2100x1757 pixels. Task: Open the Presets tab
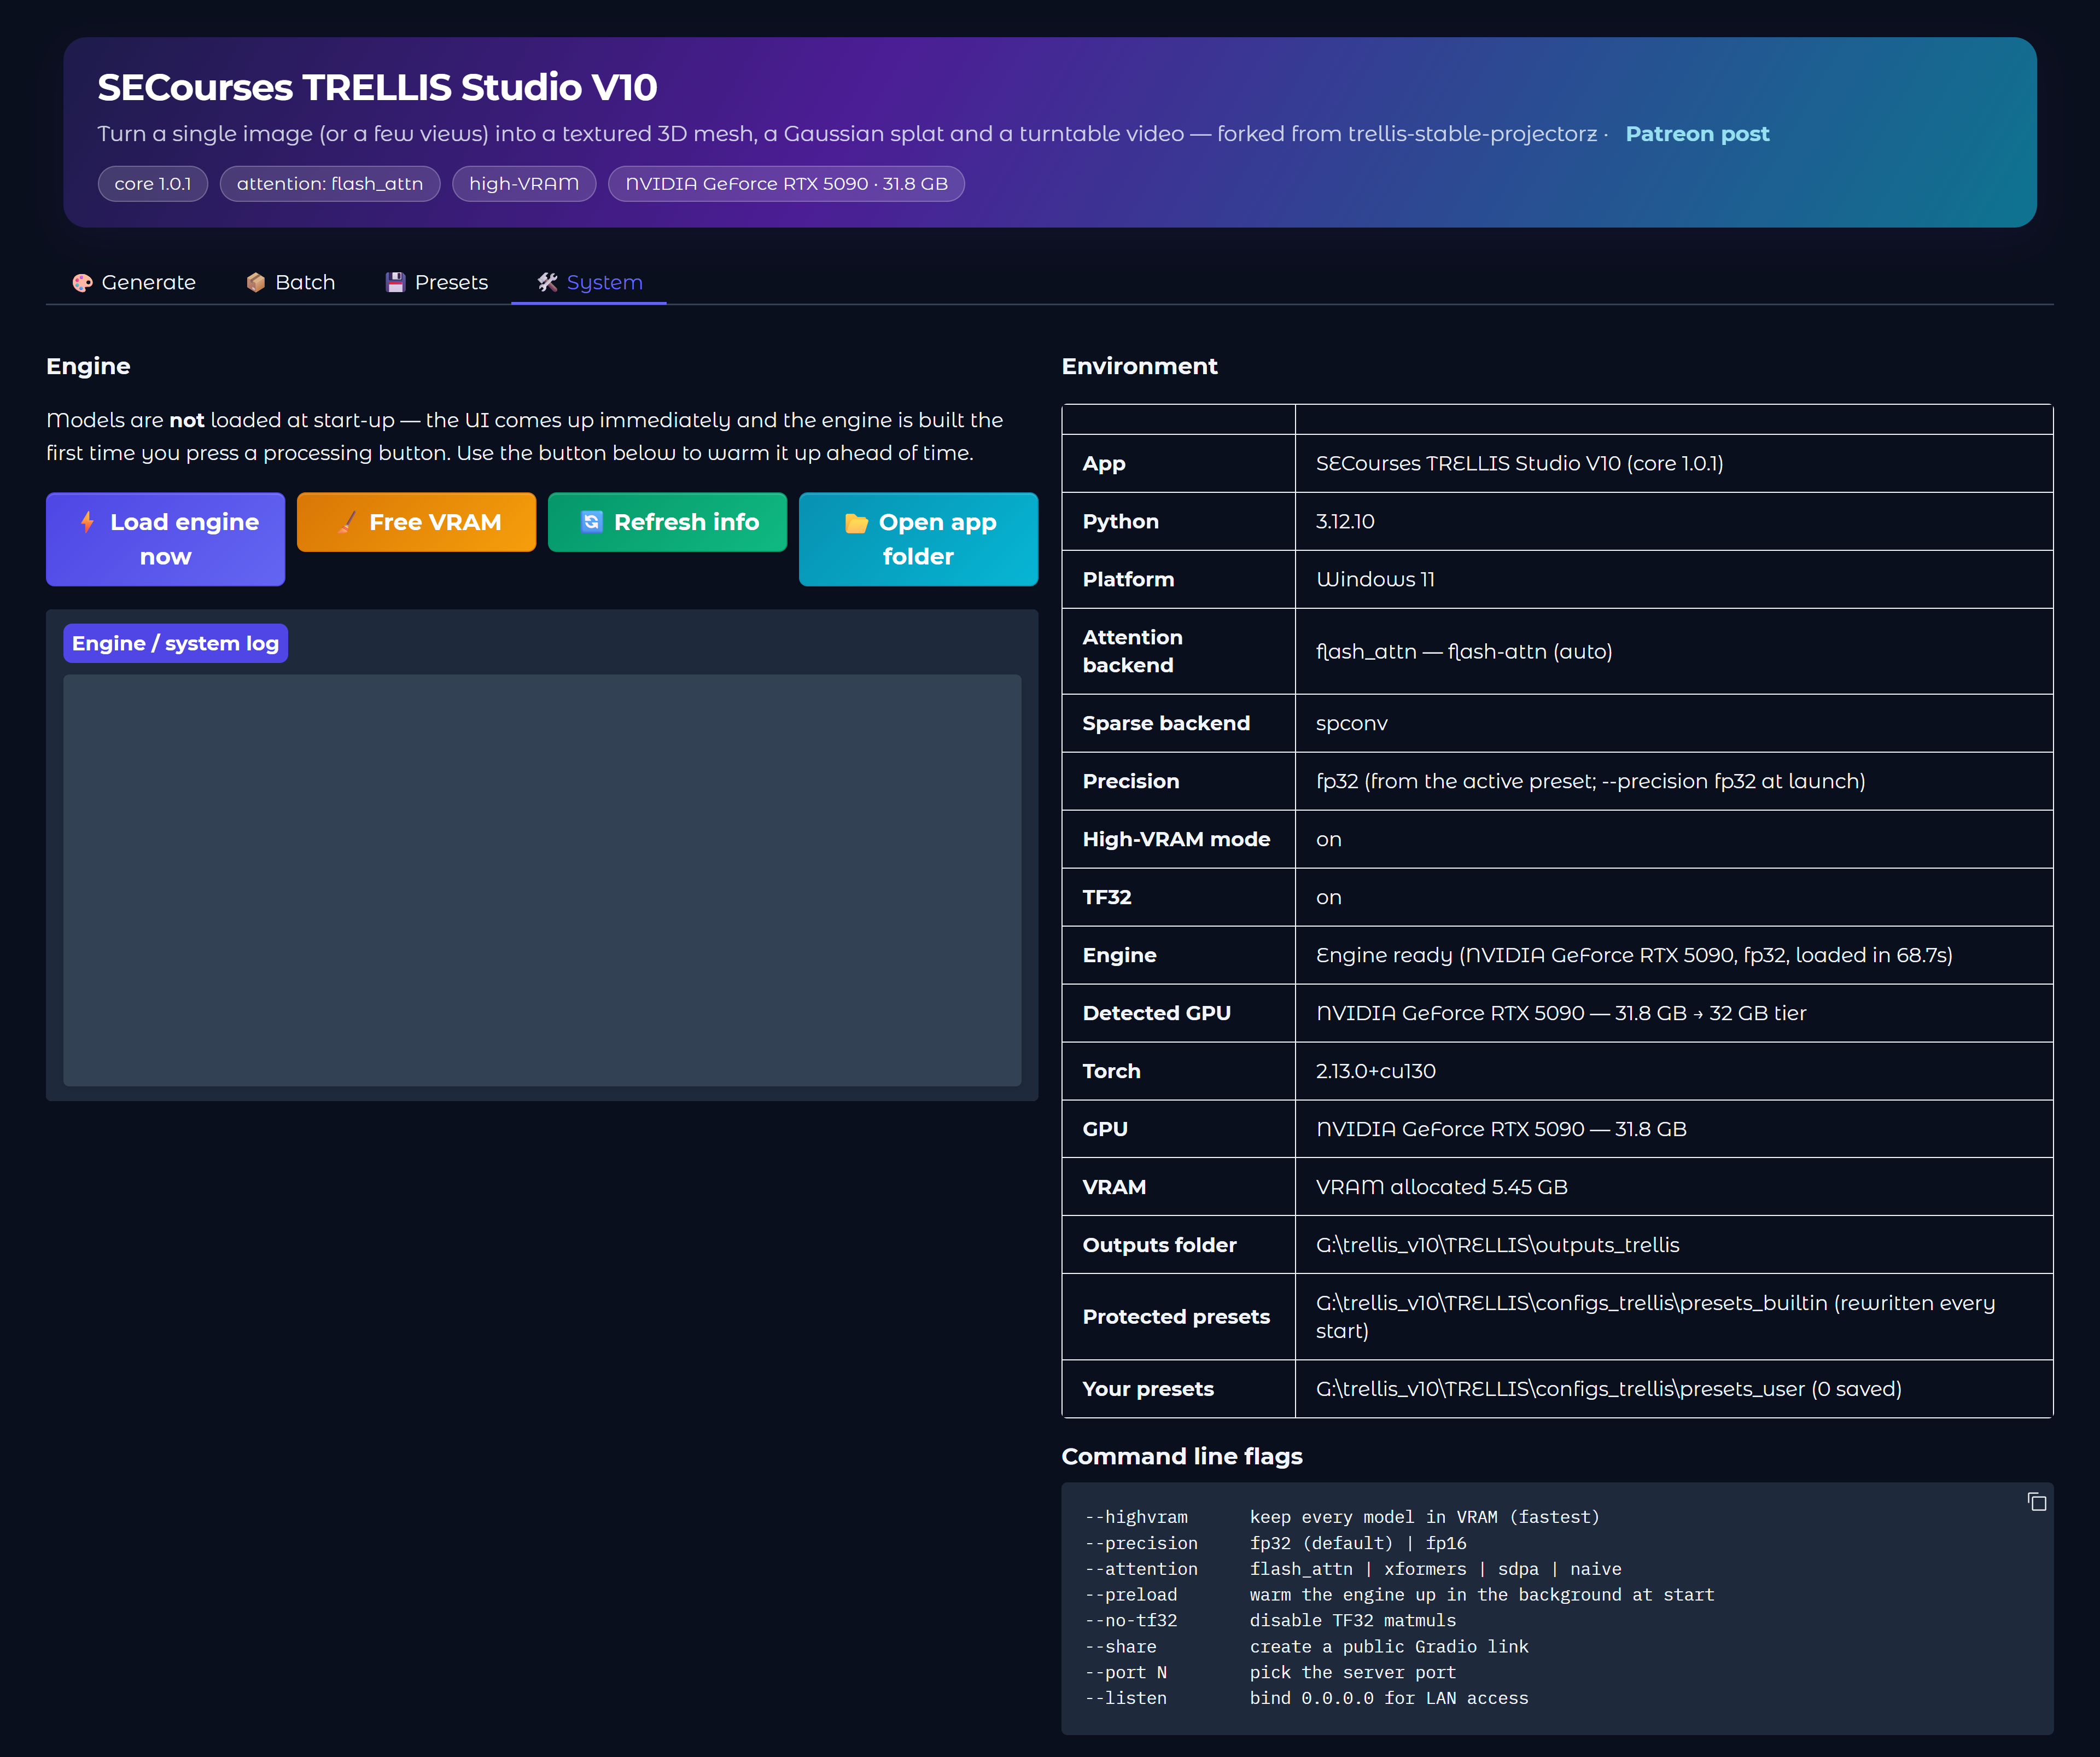(x=436, y=283)
